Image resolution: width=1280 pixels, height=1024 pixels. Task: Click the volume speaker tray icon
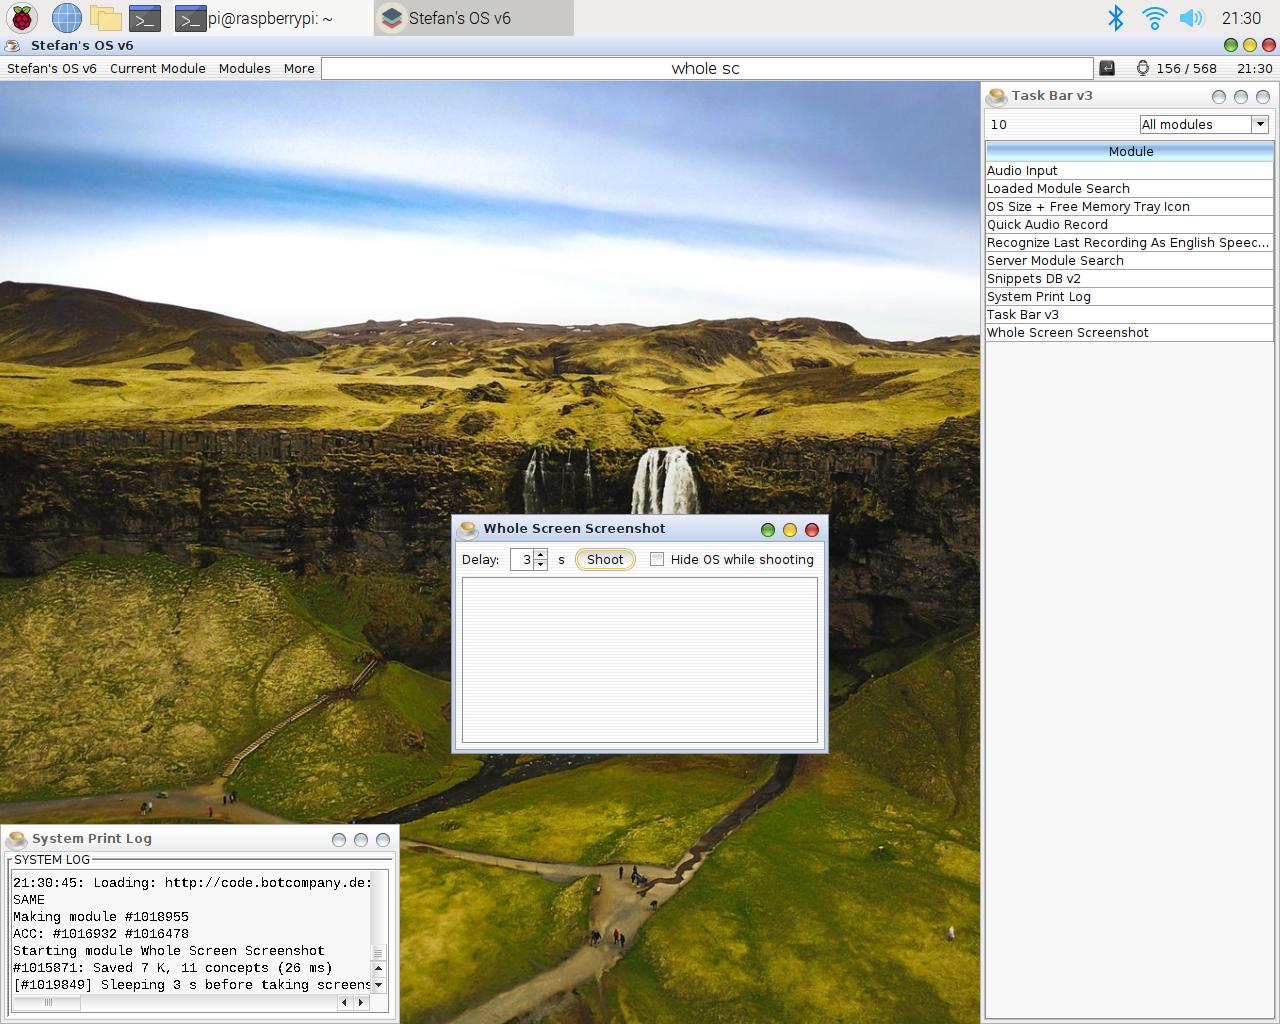1190,18
